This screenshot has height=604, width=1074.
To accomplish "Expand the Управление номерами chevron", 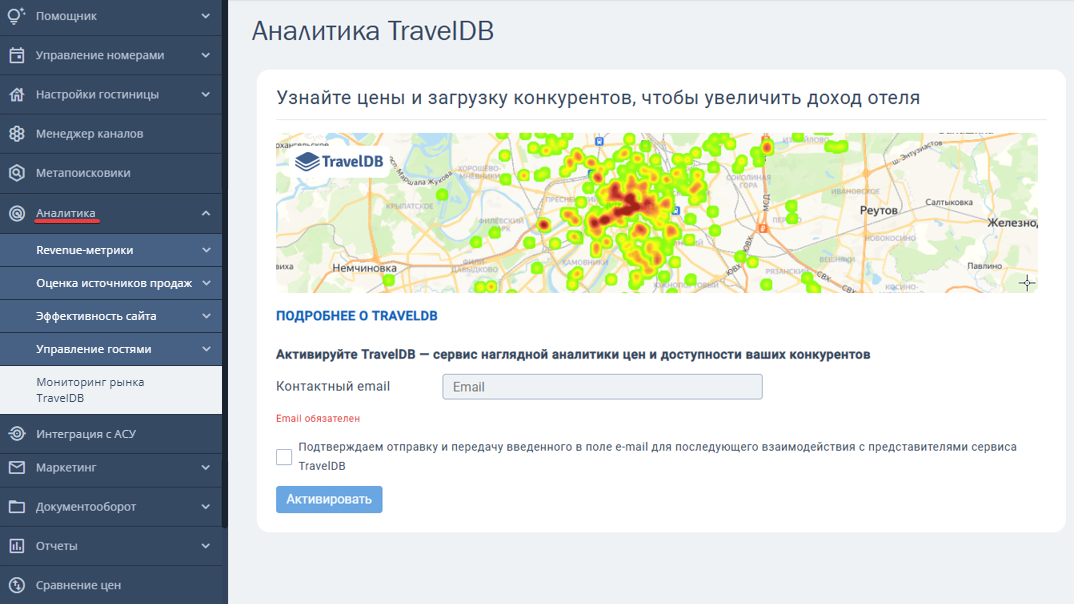I will 205,55.
